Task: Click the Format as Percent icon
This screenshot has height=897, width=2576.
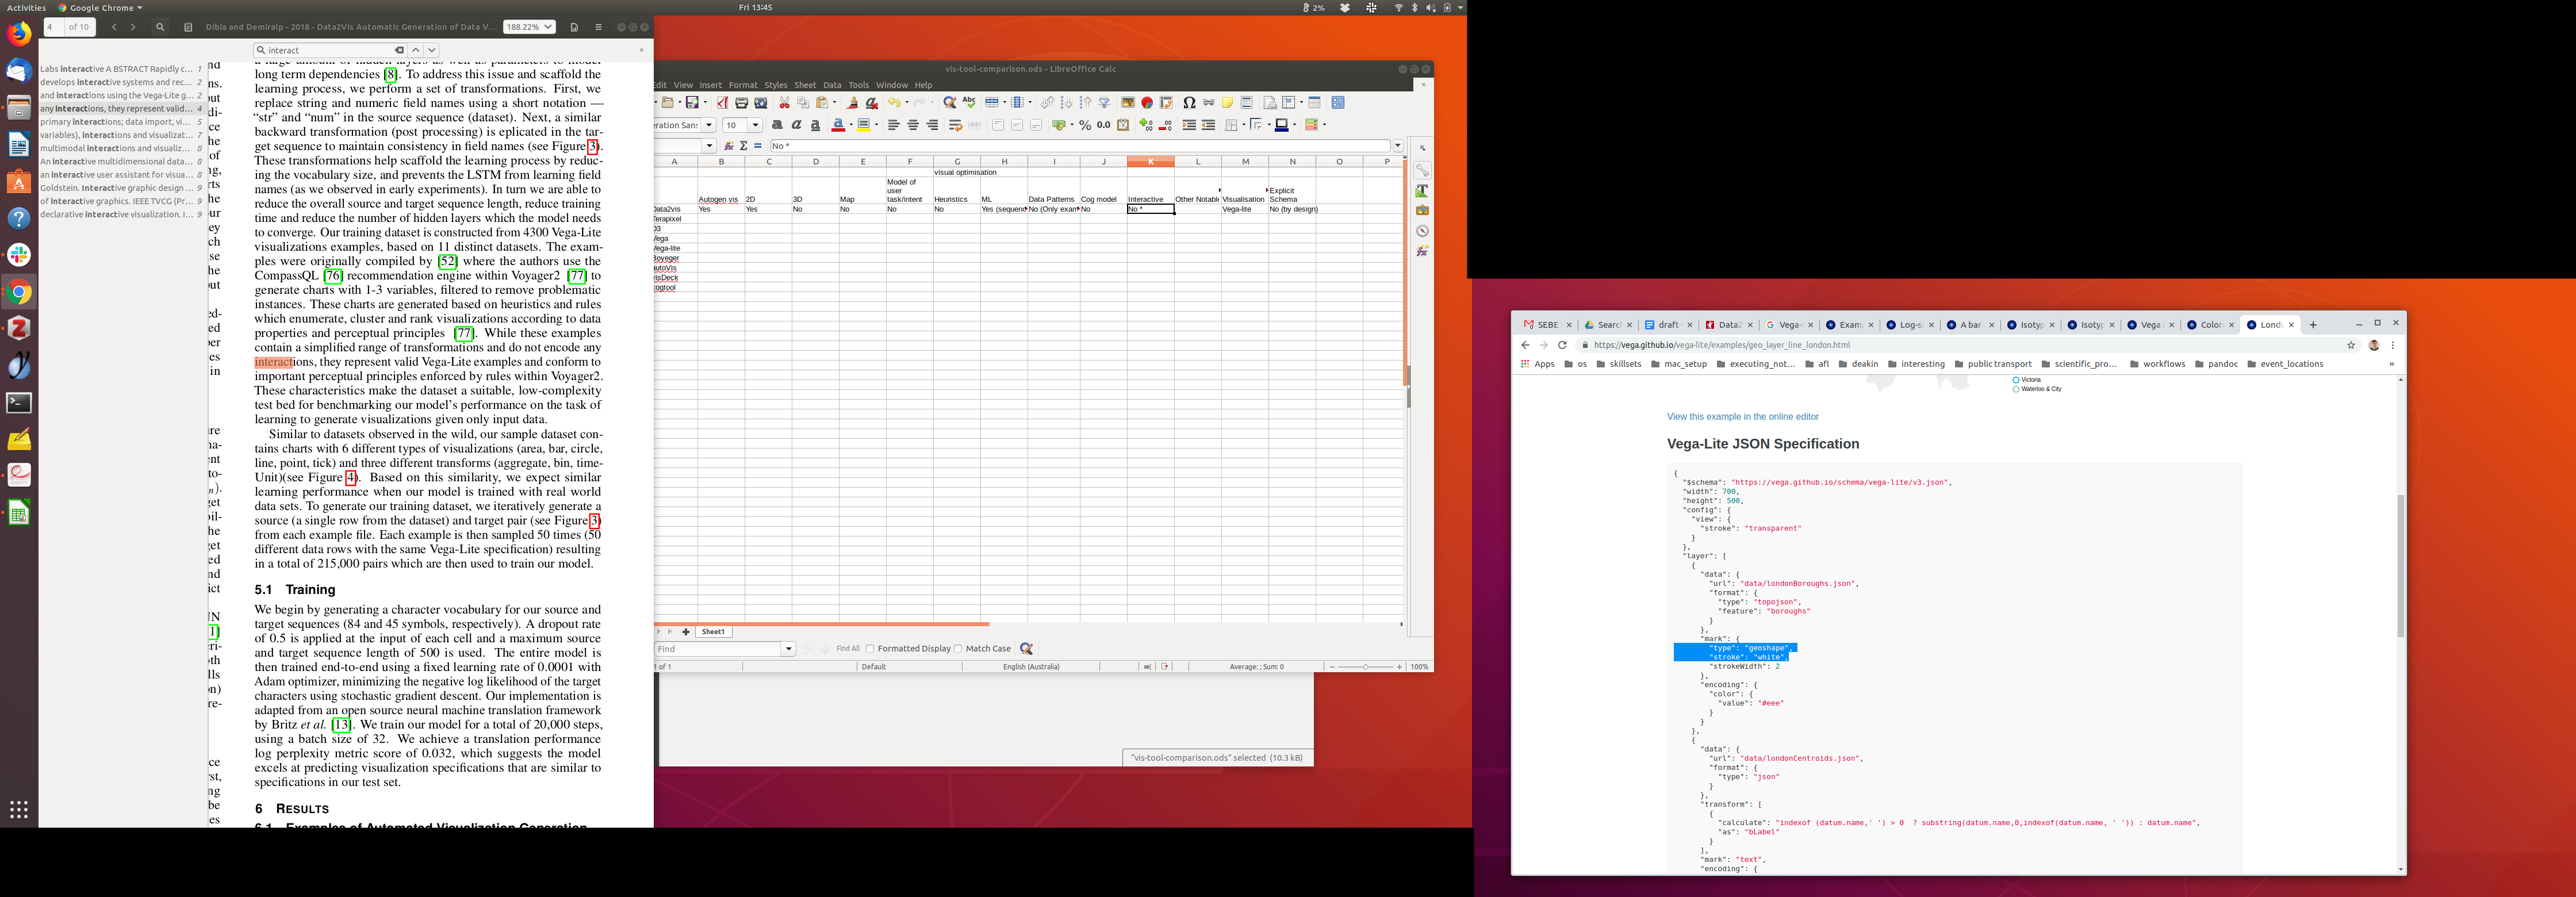Action: (x=1085, y=125)
